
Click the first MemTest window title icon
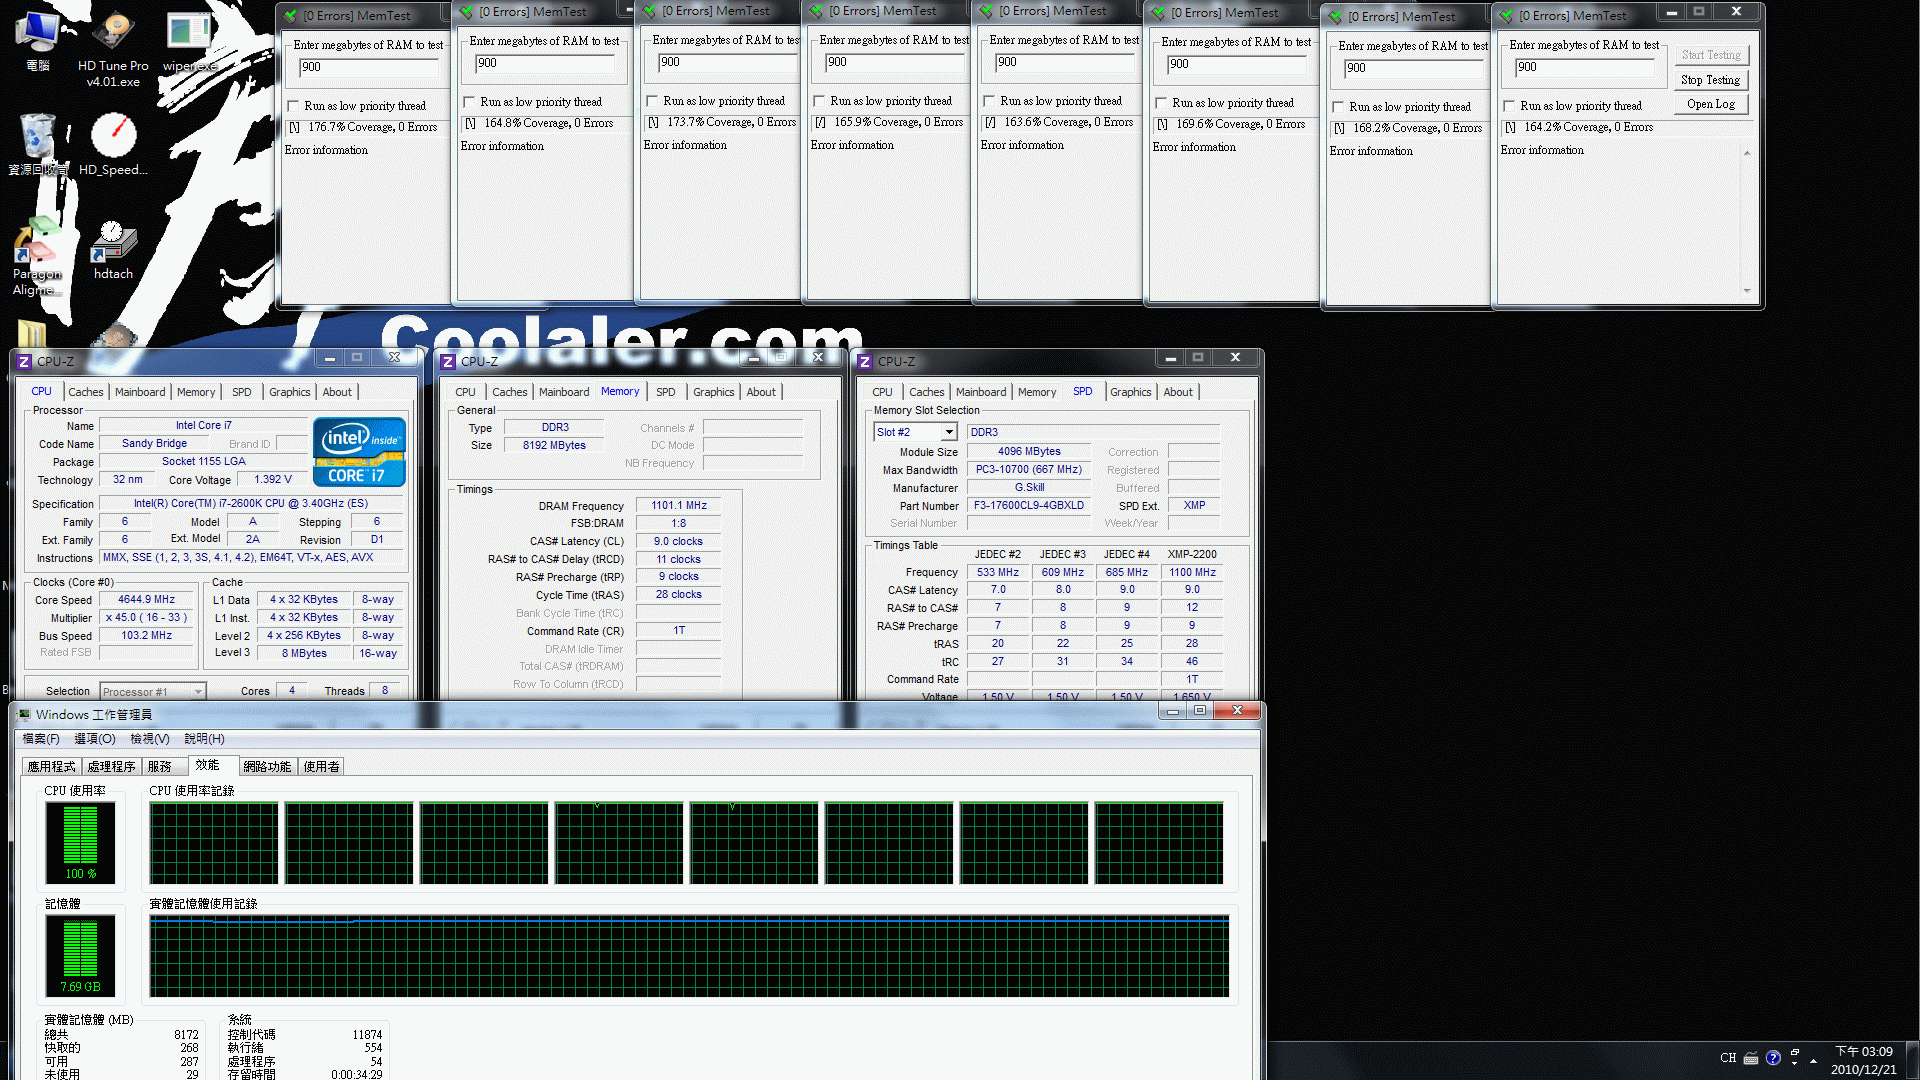click(x=291, y=16)
